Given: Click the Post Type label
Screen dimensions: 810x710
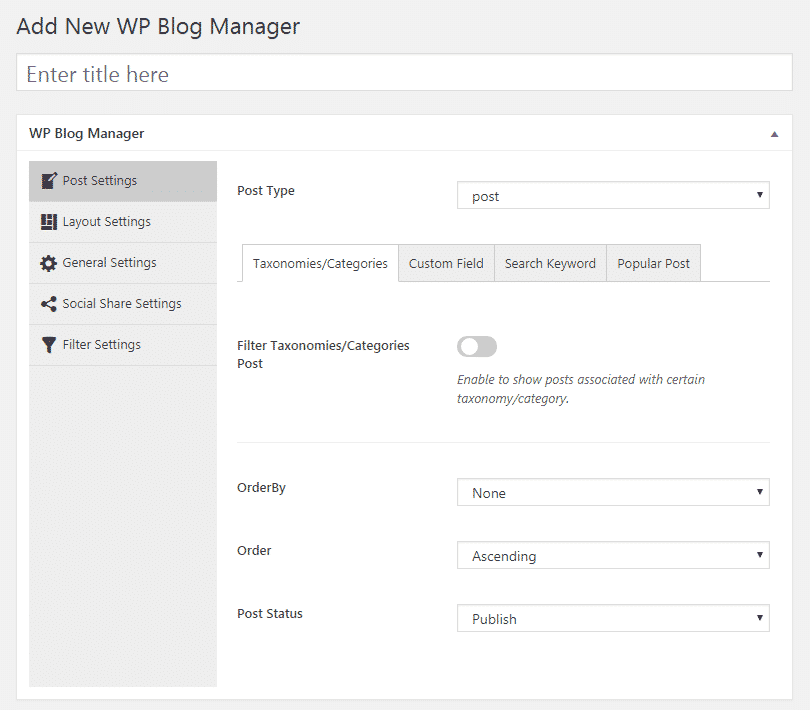Looking at the screenshot, I should [x=266, y=191].
